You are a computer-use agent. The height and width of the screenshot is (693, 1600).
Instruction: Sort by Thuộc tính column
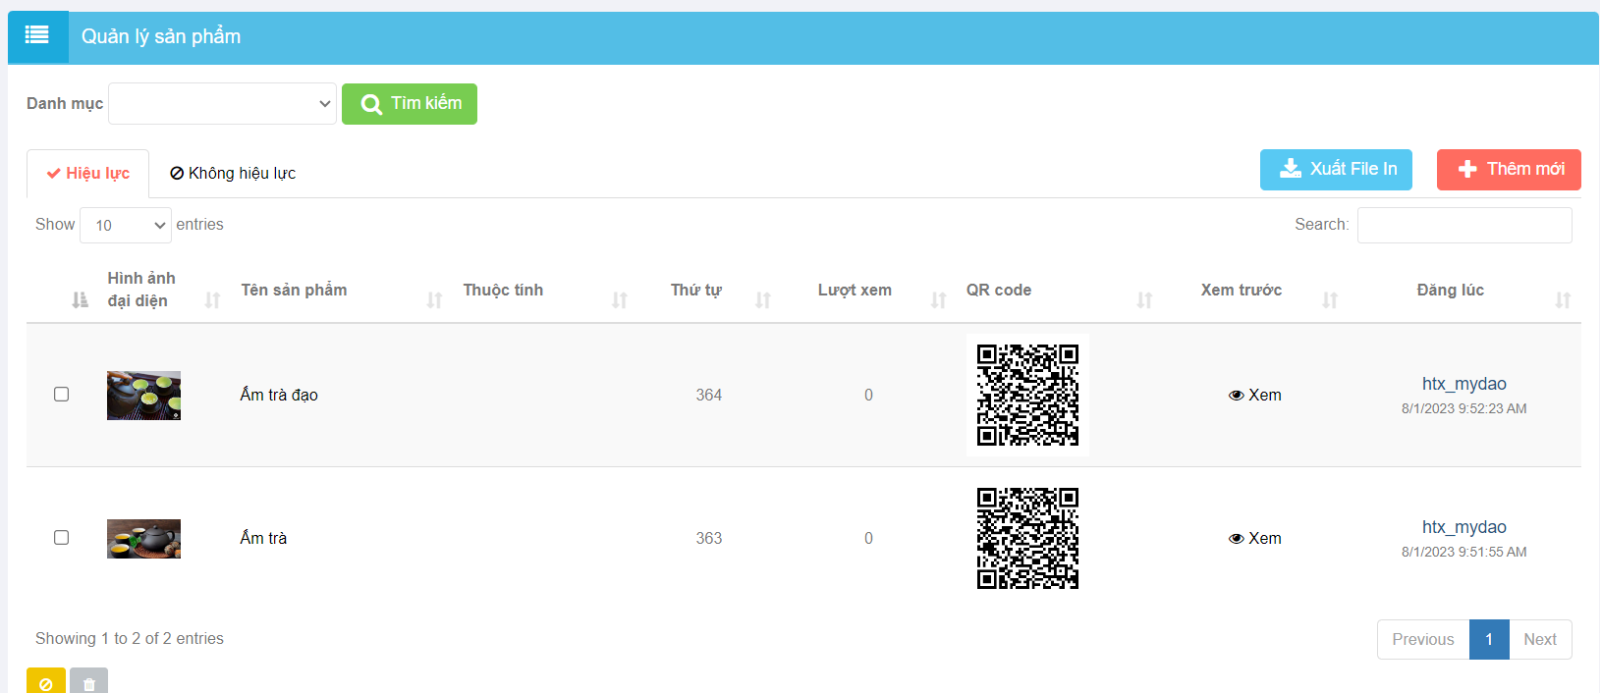619,300
